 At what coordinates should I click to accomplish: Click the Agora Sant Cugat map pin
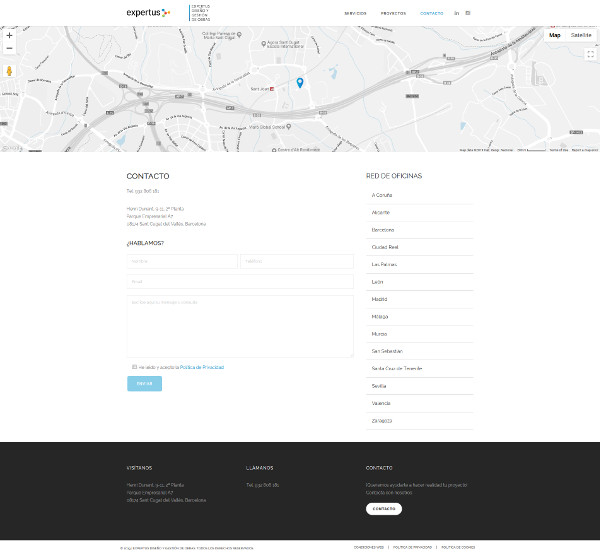point(263,44)
